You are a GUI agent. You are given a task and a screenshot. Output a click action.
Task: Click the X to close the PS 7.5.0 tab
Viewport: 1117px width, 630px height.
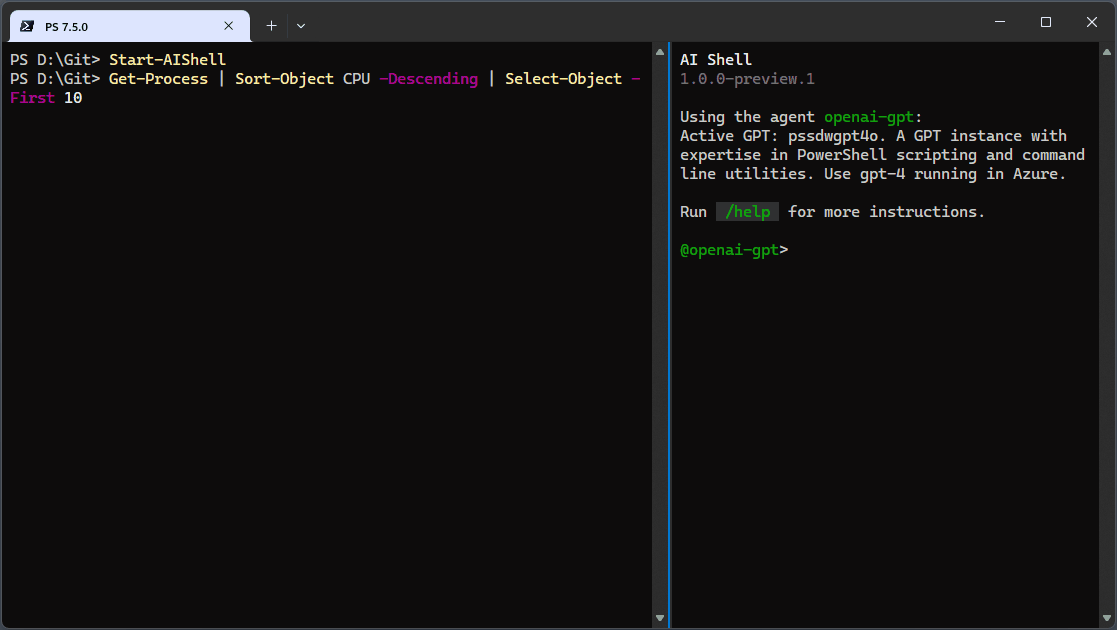pos(228,25)
